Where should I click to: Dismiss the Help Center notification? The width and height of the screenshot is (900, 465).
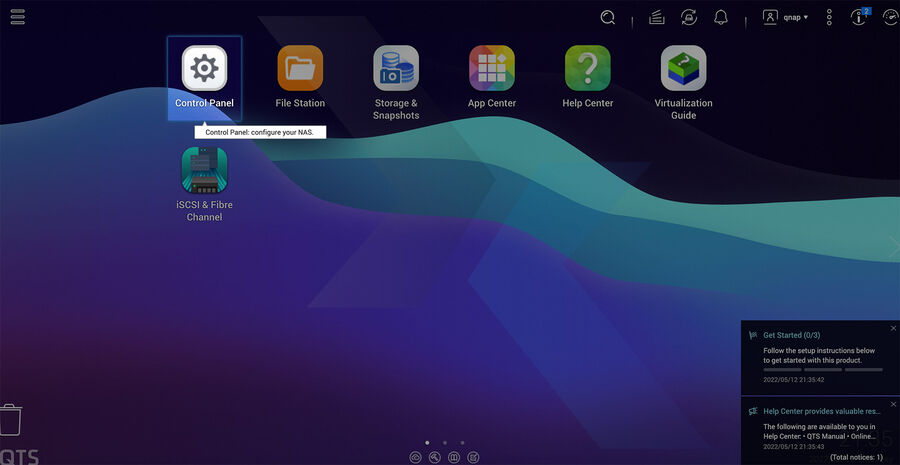tap(893, 404)
